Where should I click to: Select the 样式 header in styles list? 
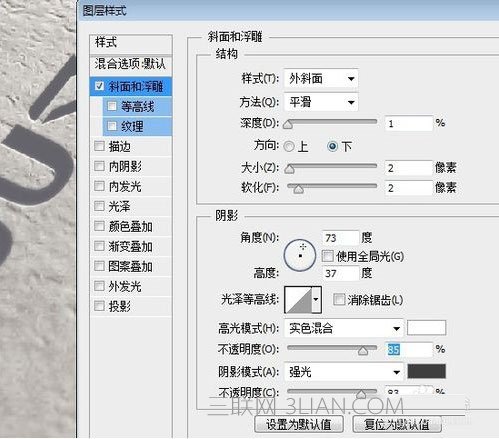(131, 43)
